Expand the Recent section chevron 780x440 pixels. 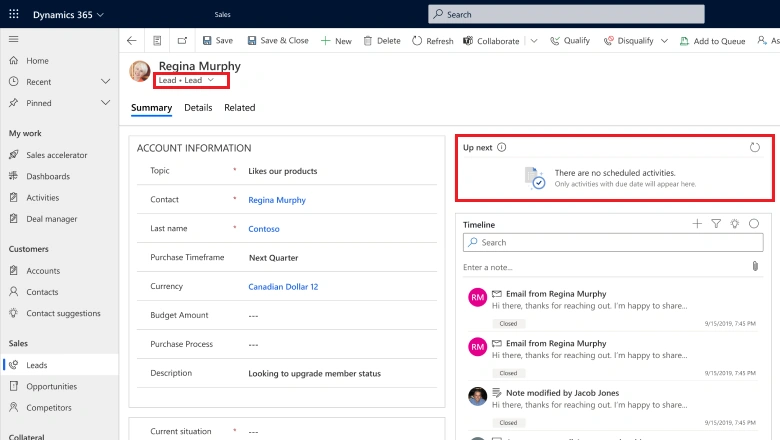(105, 82)
